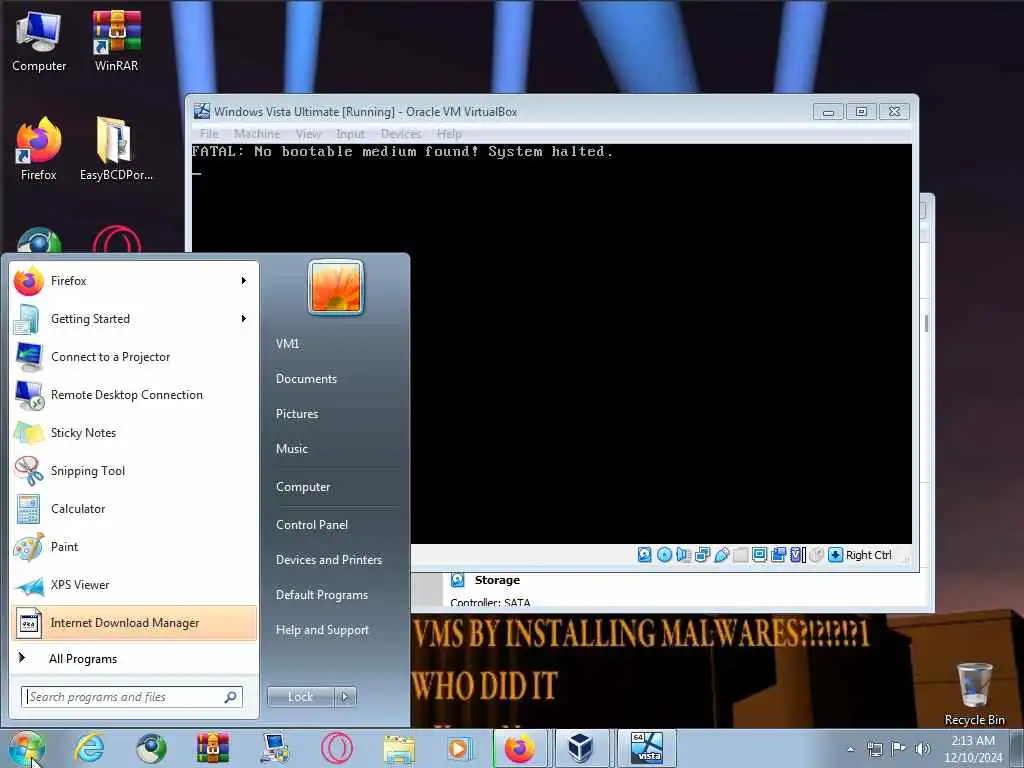Expand Getting Started submenu arrow
Screen dimensions: 1024x768
(x=244, y=319)
